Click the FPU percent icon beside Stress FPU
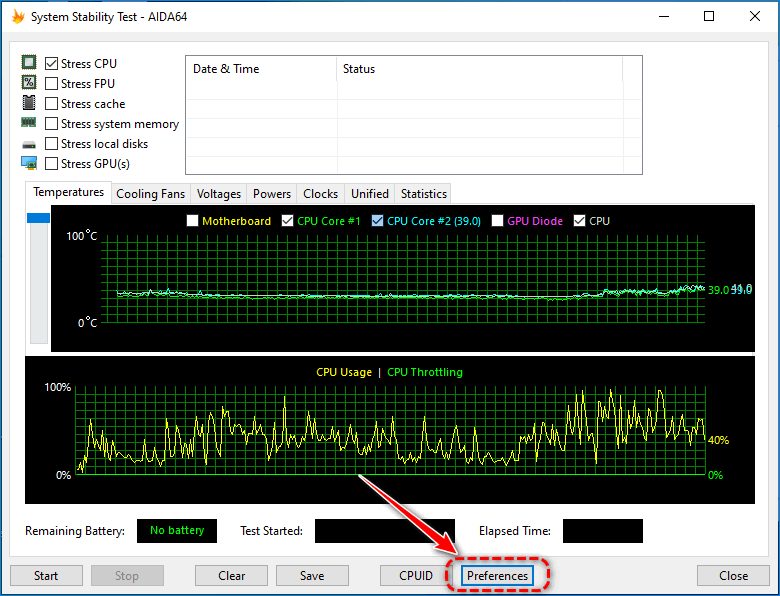Viewport: 780px width, 596px height. click(29, 82)
